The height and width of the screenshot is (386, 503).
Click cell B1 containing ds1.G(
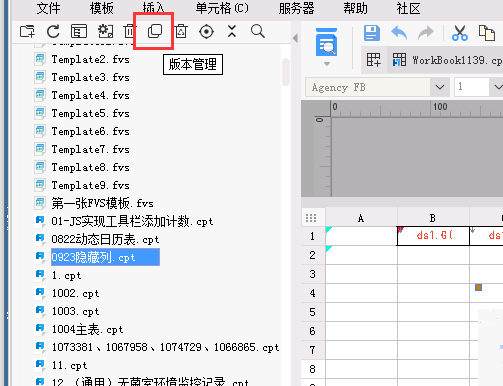pos(433,236)
